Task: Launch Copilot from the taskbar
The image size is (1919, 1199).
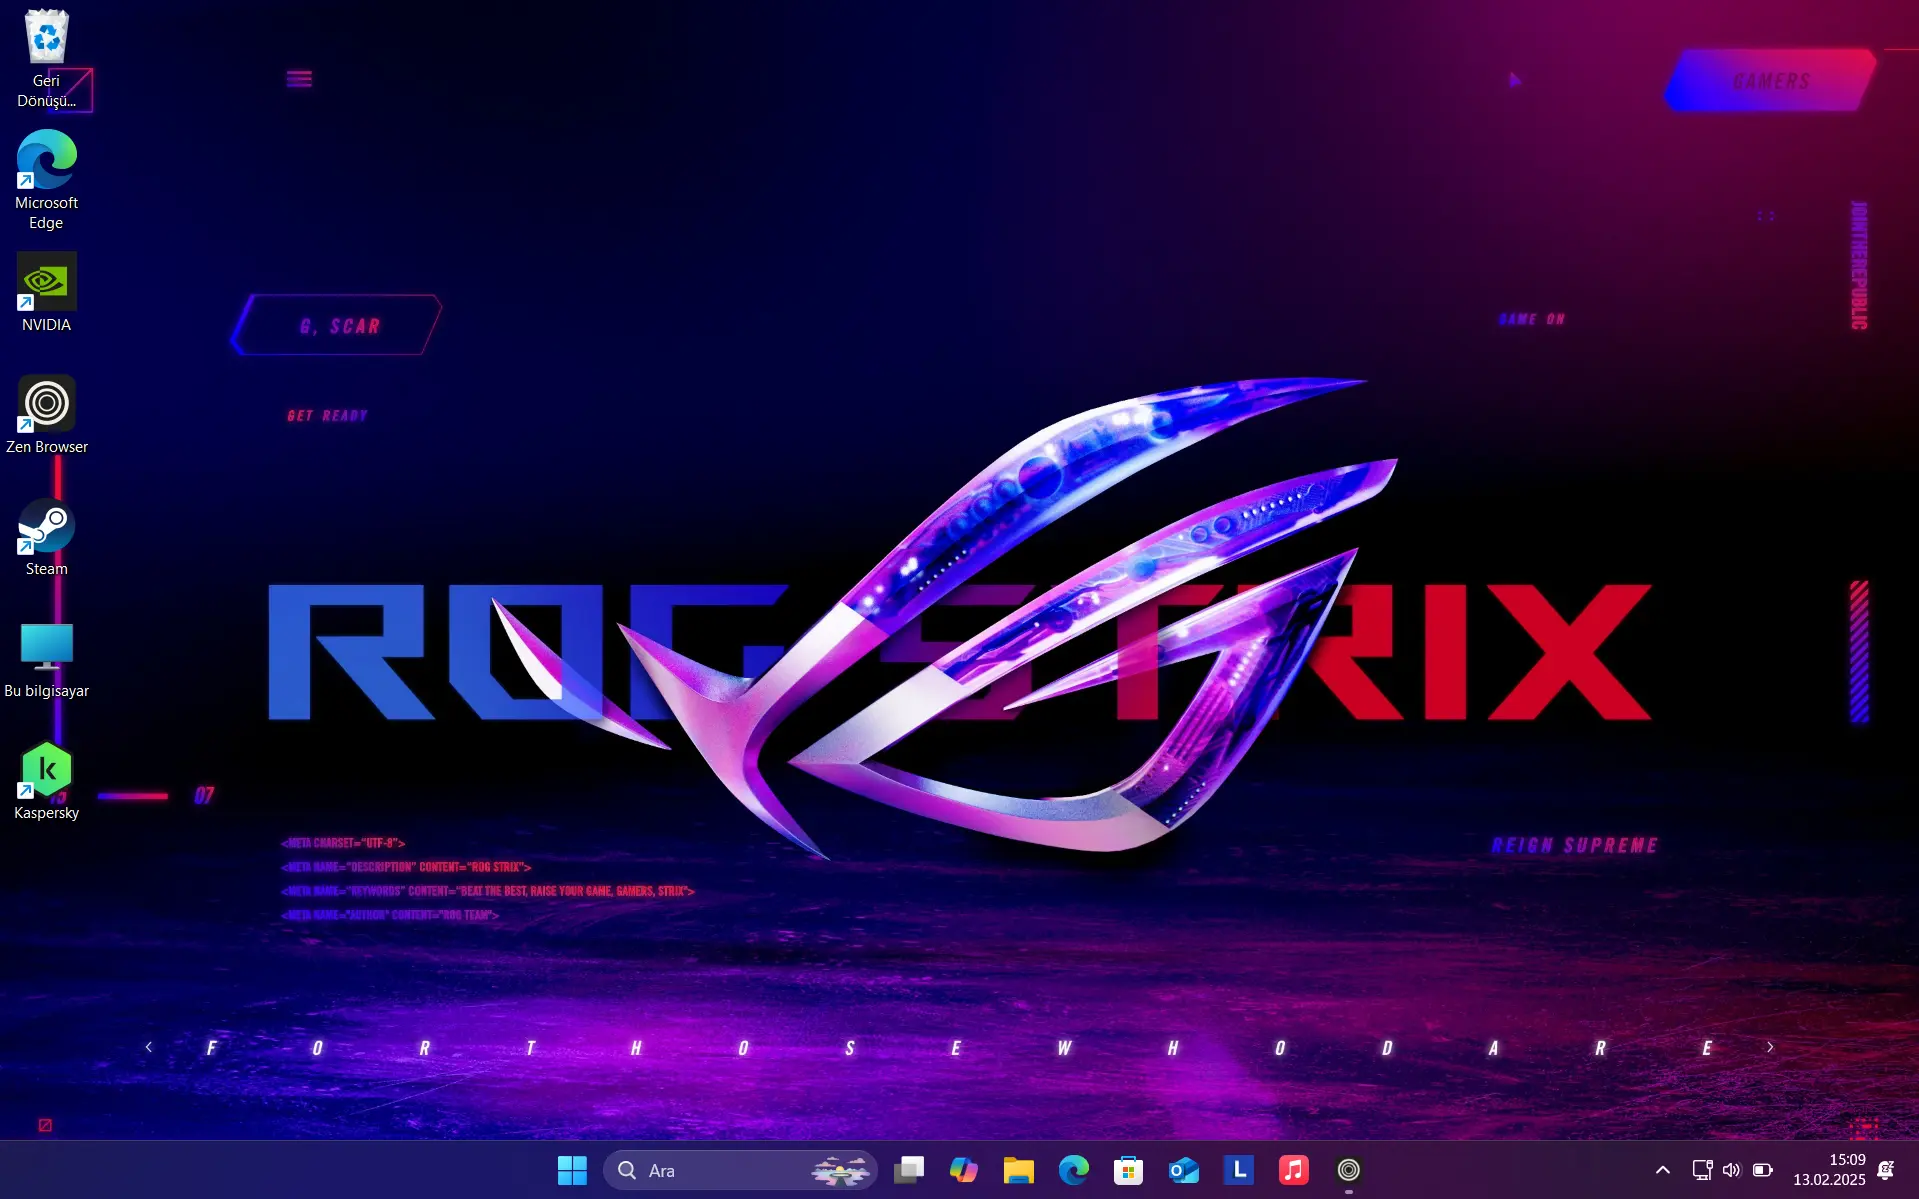Action: [963, 1170]
